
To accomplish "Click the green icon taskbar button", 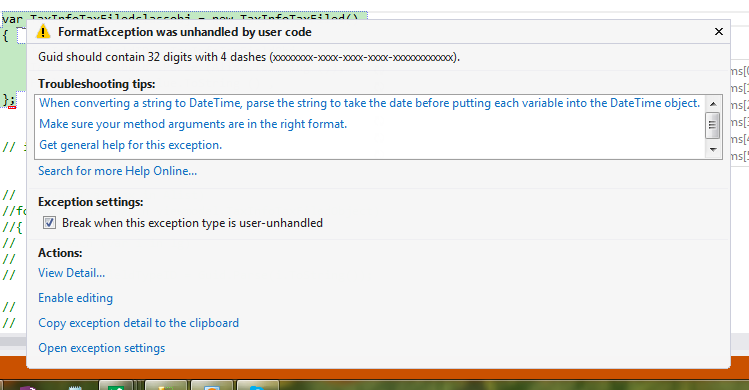I will coord(116,386).
